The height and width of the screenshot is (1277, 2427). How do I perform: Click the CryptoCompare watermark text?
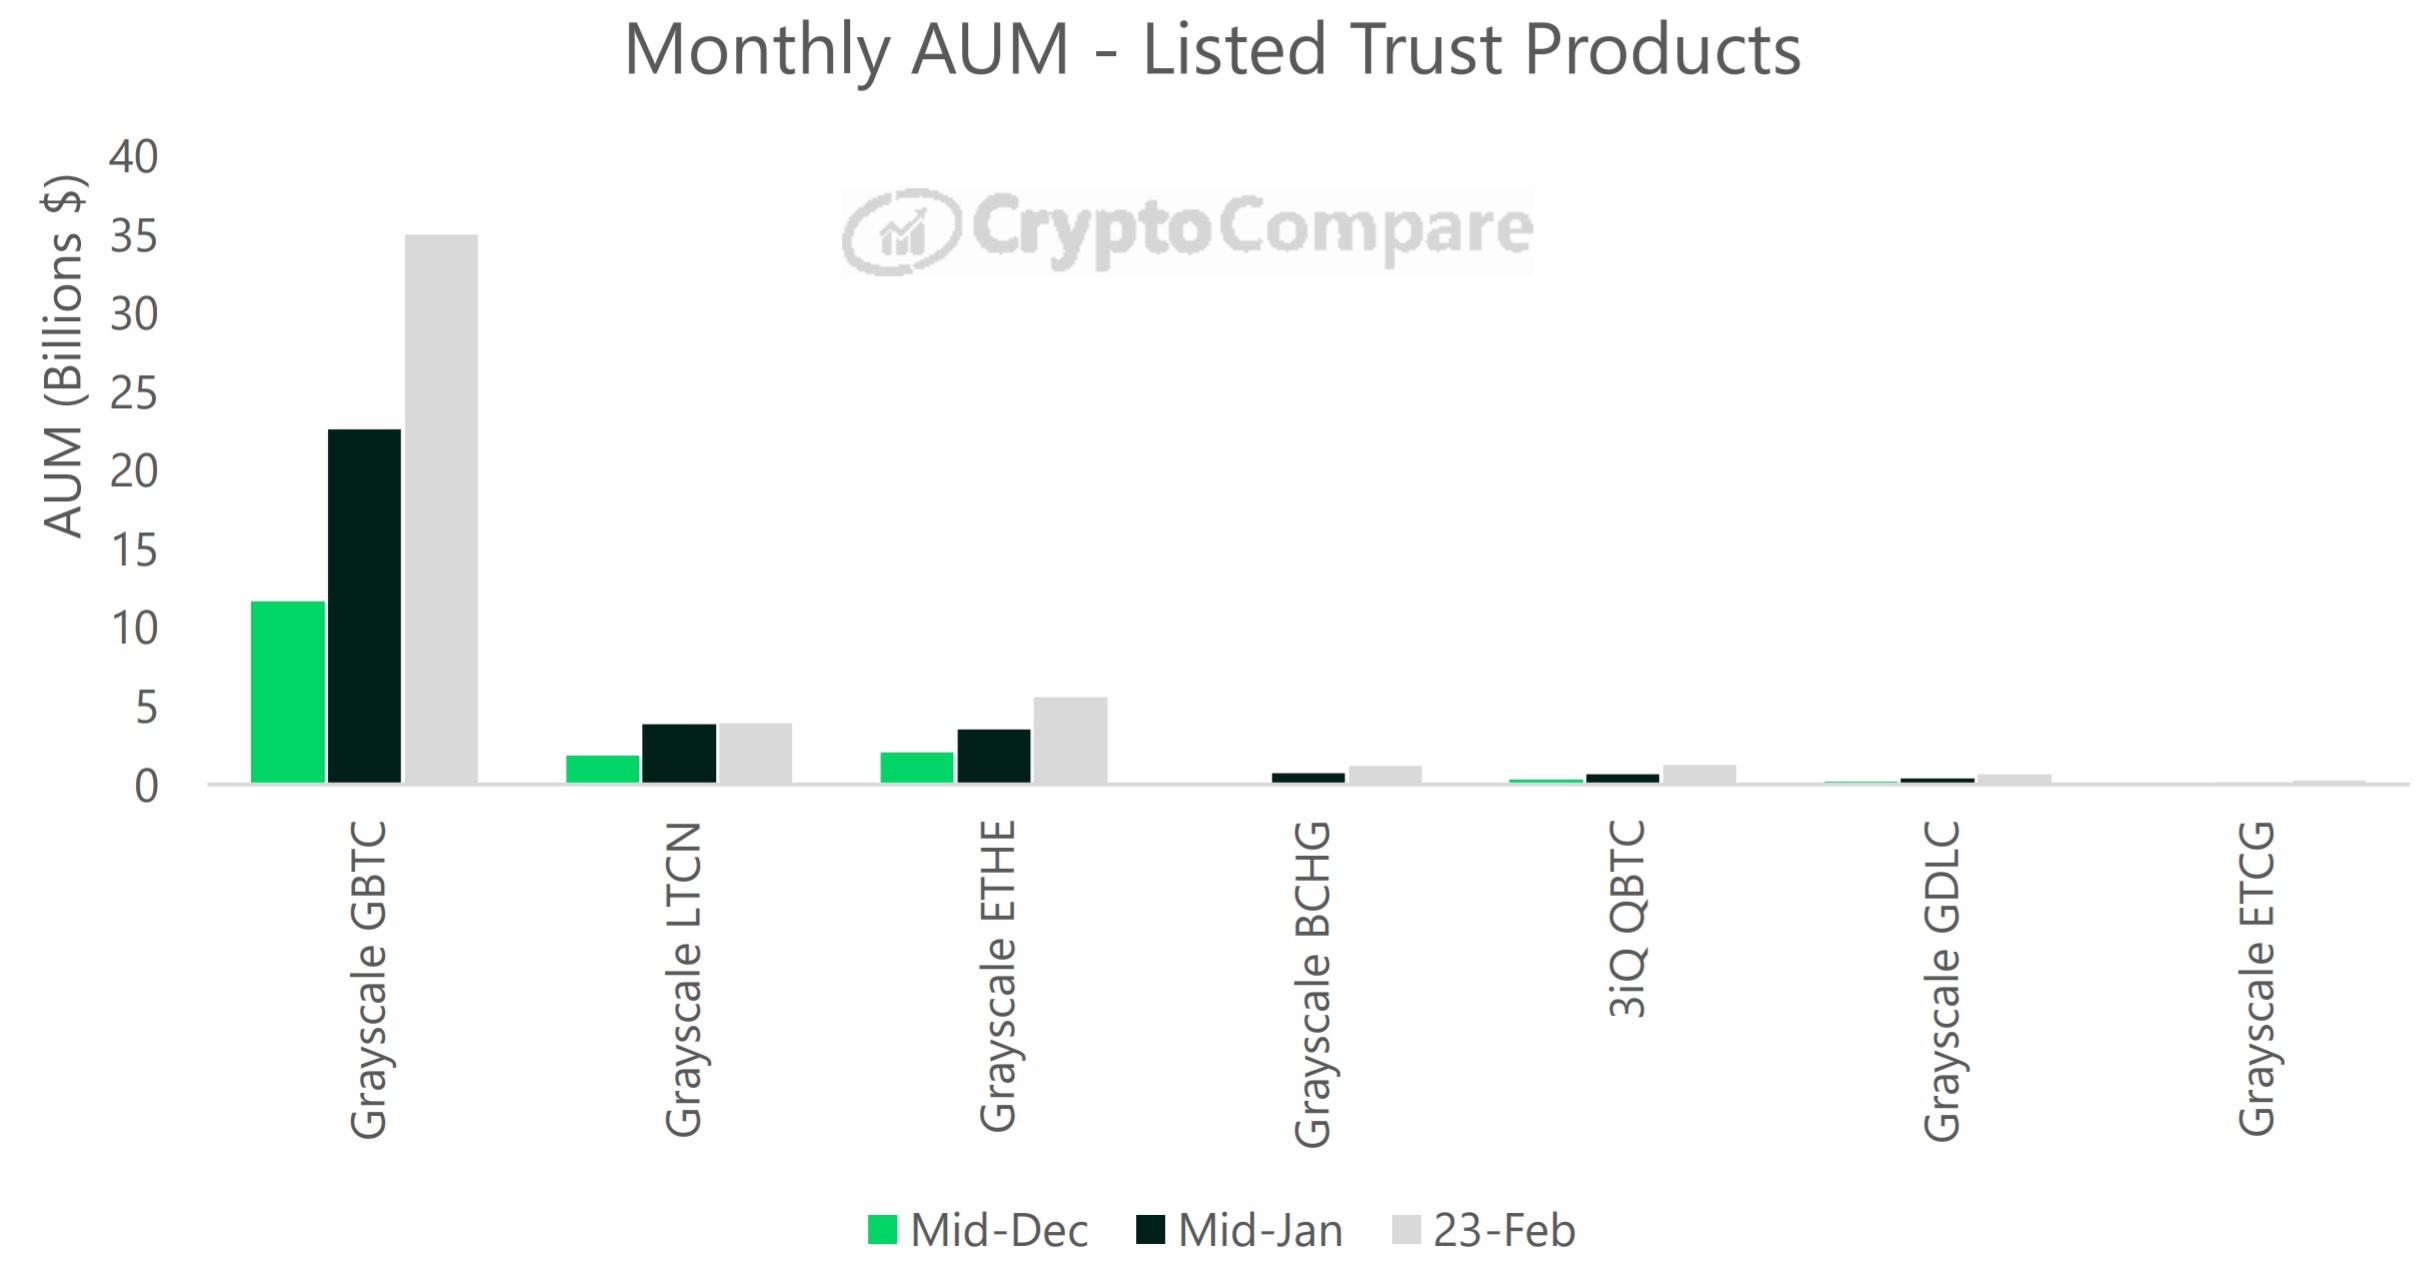click(1251, 230)
